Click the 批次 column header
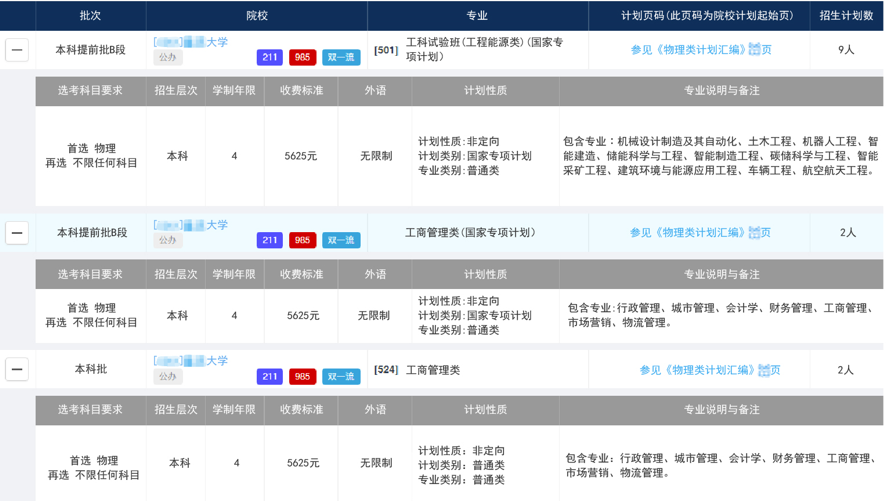Viewport: 893px width, 501px height. coord(90,15)
